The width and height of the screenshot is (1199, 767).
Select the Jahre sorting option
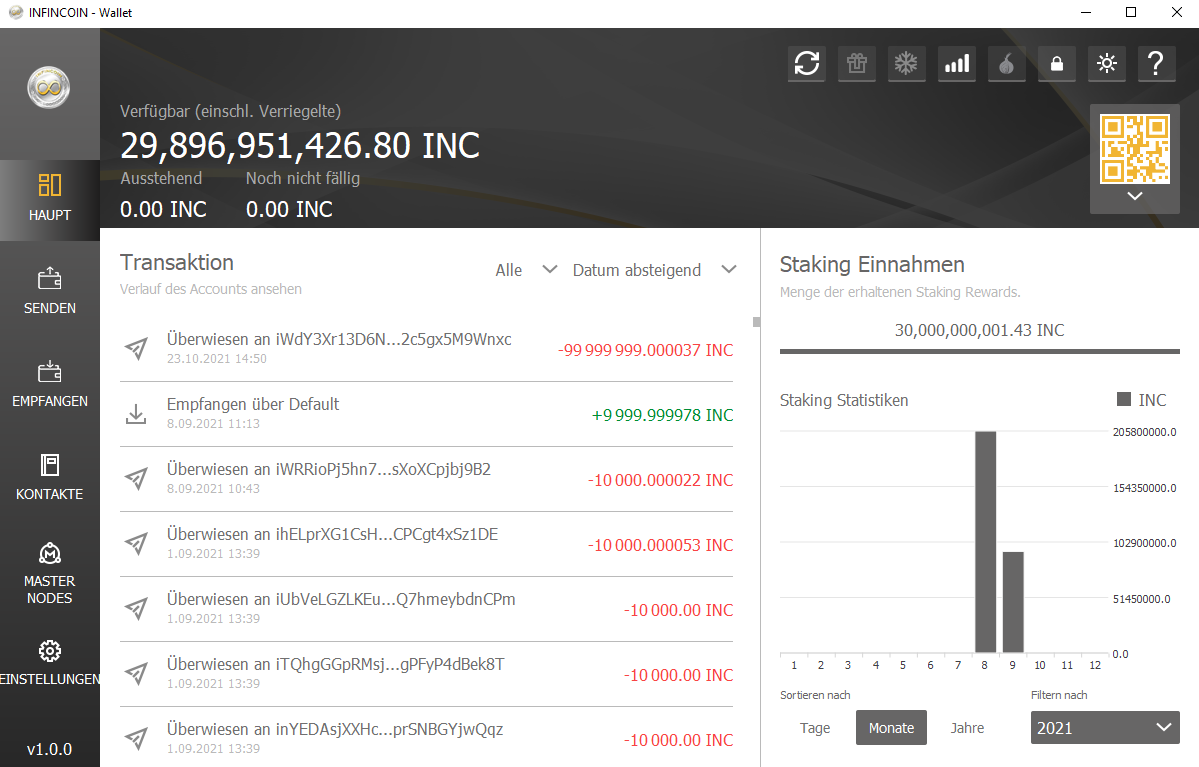coord(967,728)
